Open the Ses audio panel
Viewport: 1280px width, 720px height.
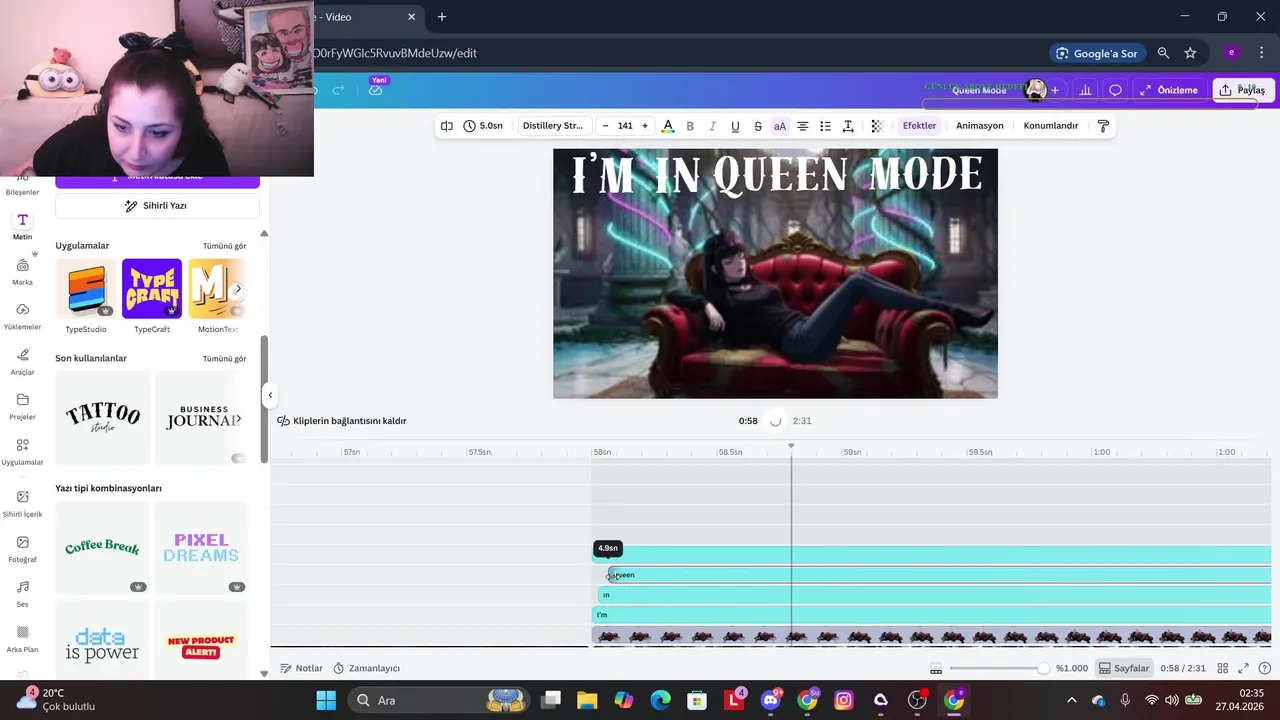point(22,594)
